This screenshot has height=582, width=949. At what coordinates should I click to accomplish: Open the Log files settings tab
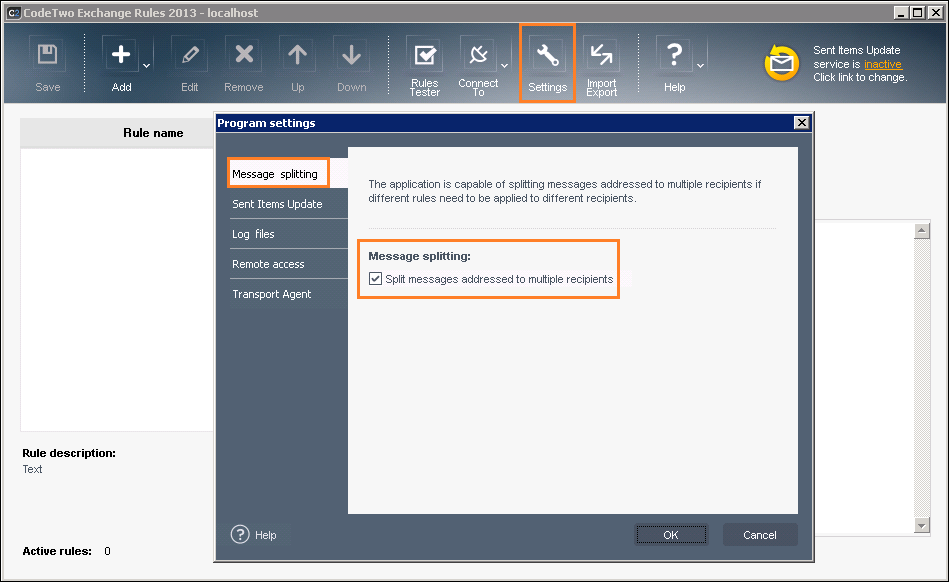point(288,234)
